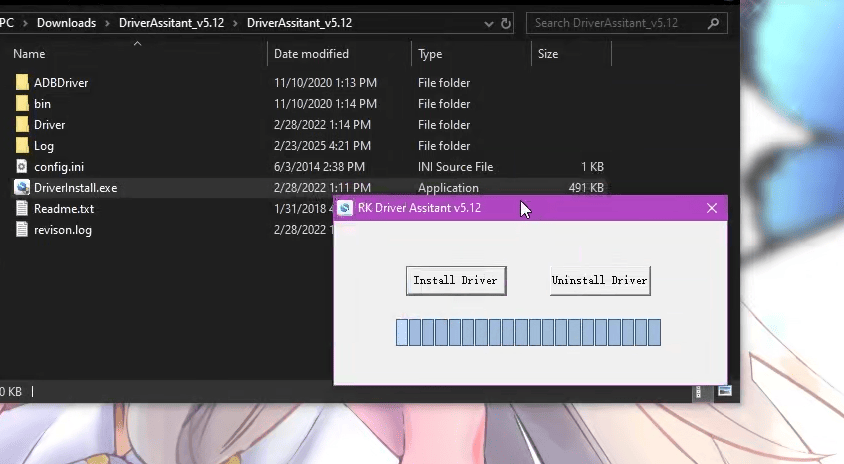Click the Driver folder icon
This screenshot has height=464, width=844.
22,125
